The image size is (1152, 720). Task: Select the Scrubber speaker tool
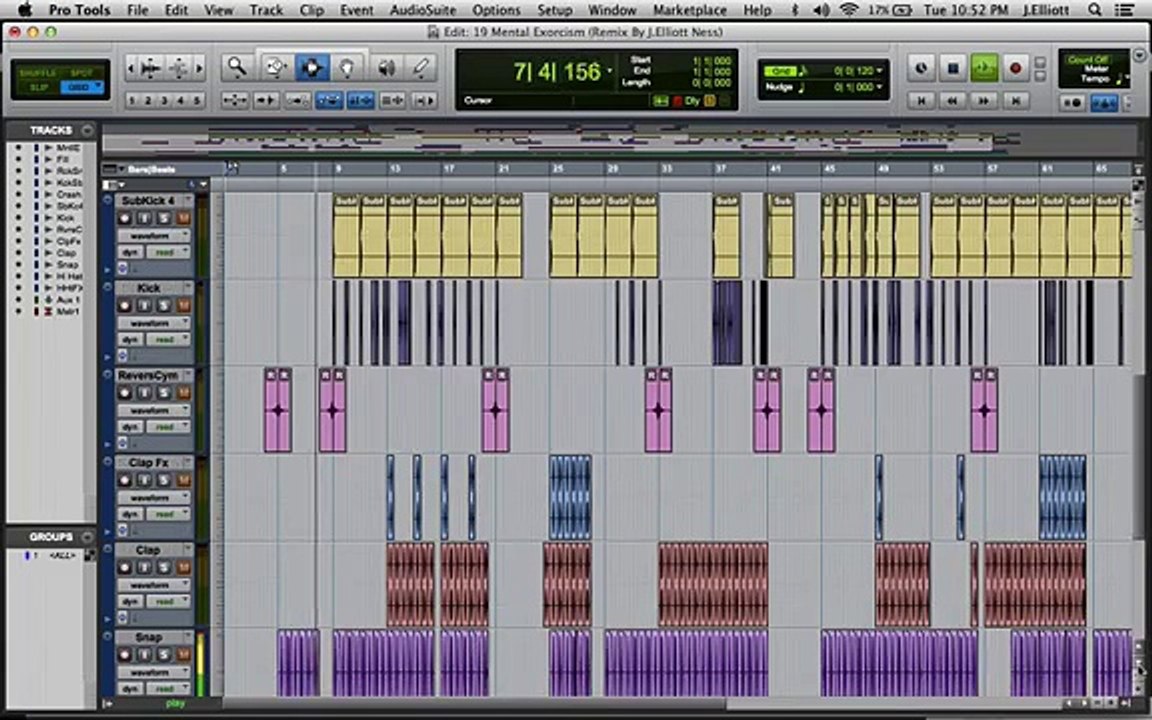point(386,68)
